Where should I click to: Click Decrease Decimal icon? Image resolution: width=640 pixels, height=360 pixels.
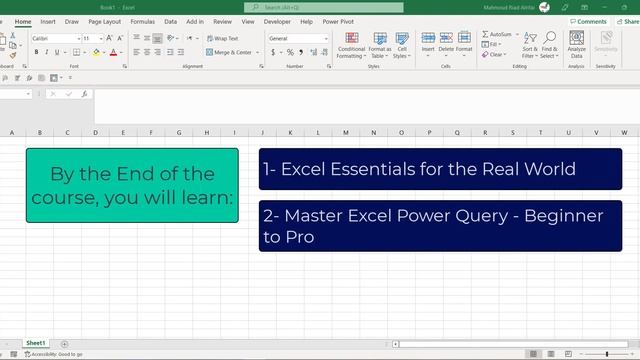[324, 52]
